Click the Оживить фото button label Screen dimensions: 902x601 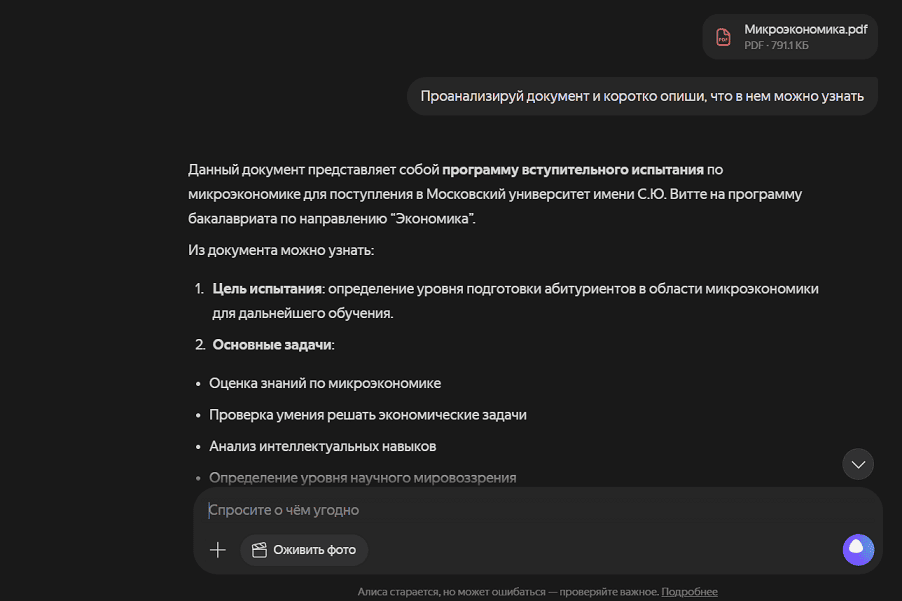(314, 550)
